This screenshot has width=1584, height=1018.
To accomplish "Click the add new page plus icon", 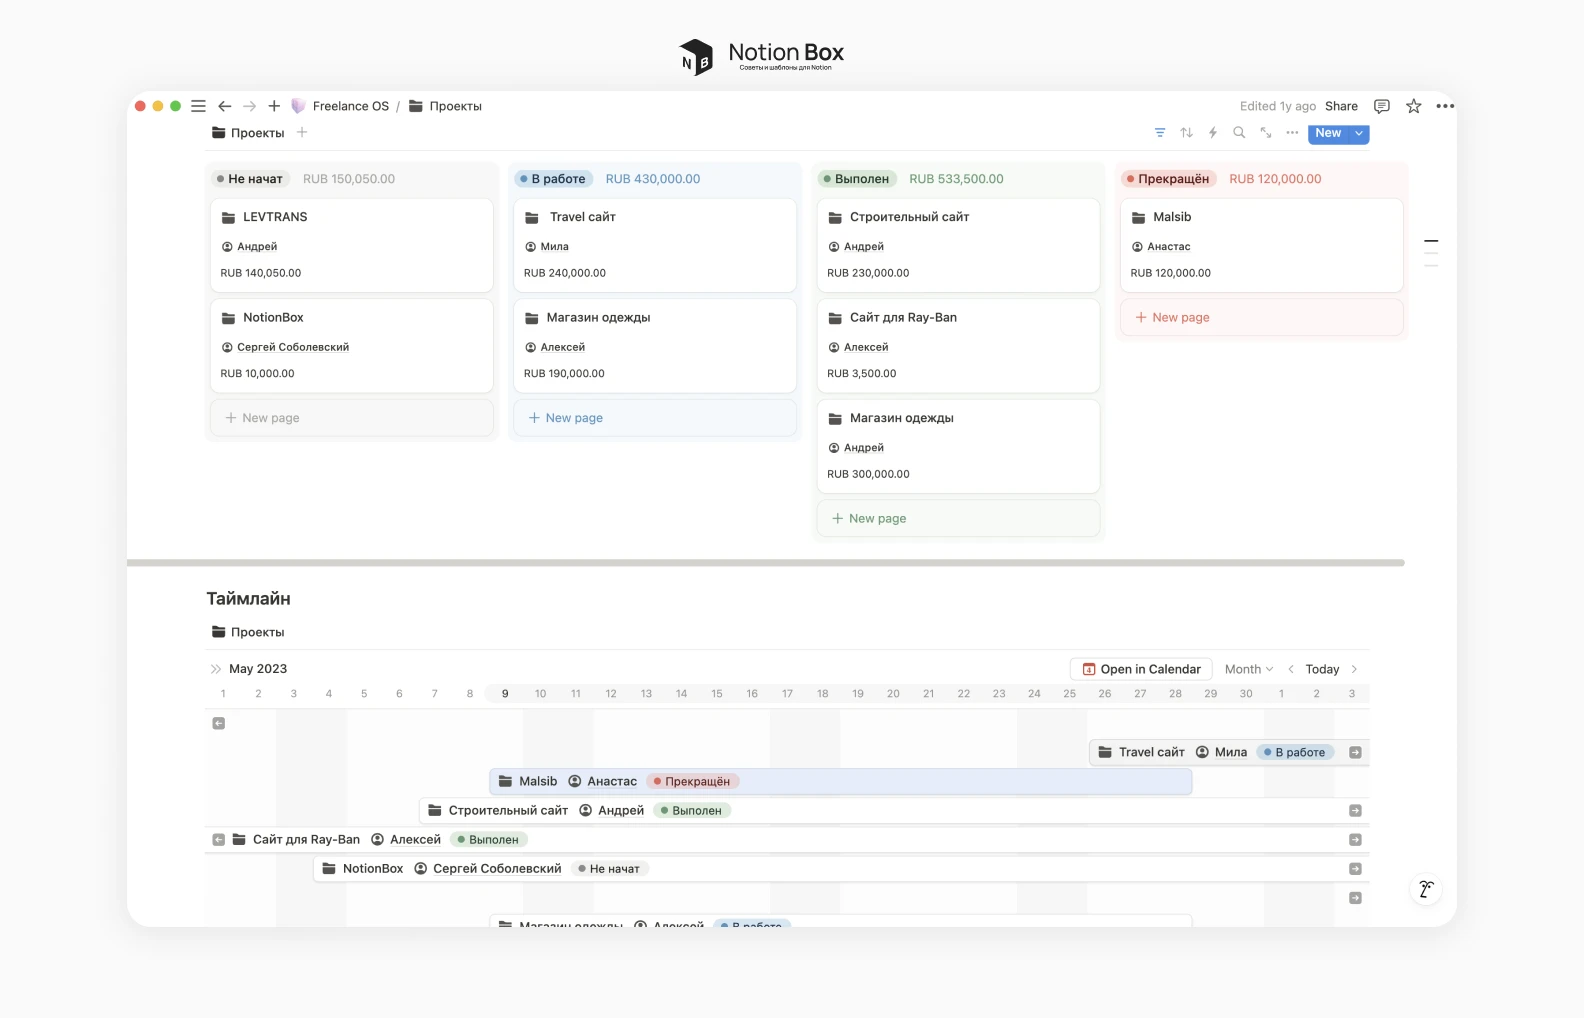I will tap(274, 106).
